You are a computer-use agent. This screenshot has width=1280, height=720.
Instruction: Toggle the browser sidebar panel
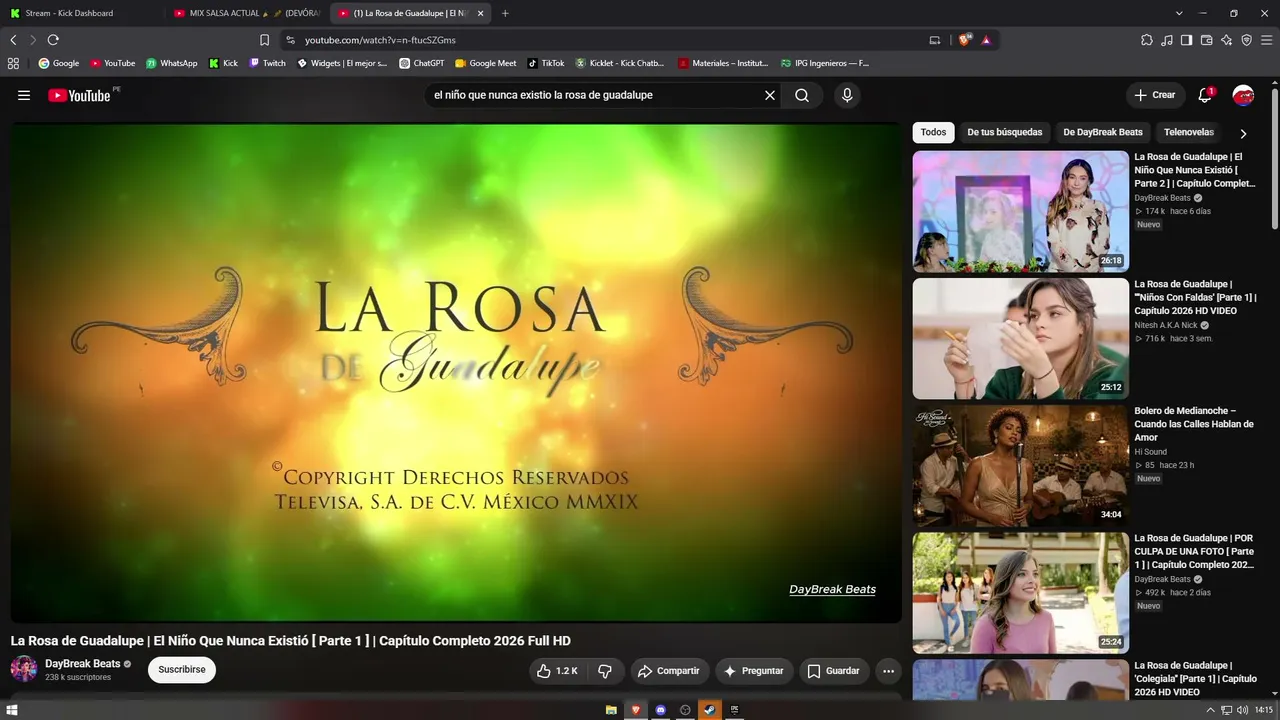pyautogui.click(x=1187, y=40)
